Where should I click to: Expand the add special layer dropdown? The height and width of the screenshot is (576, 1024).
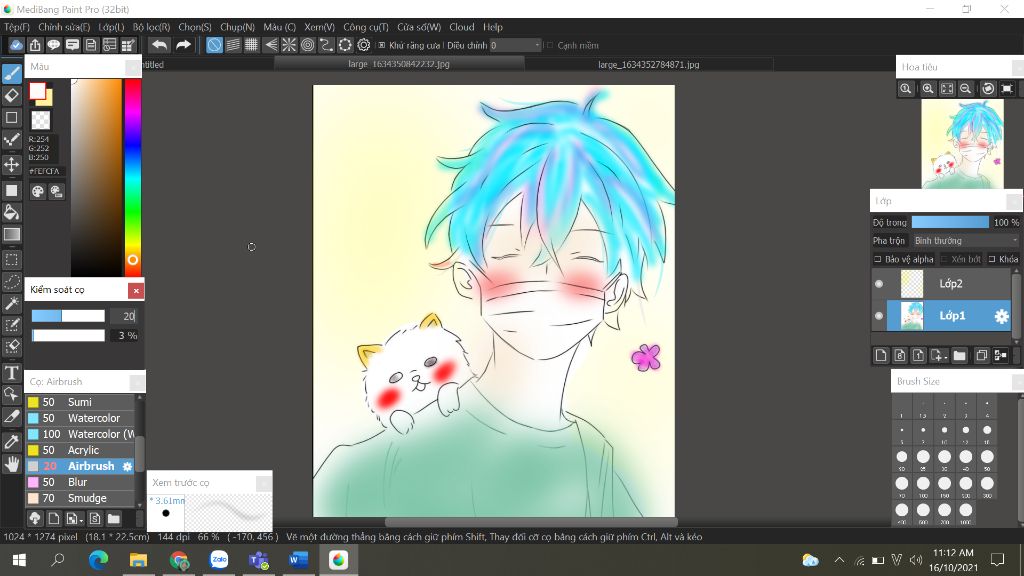(x=945, y=357)
